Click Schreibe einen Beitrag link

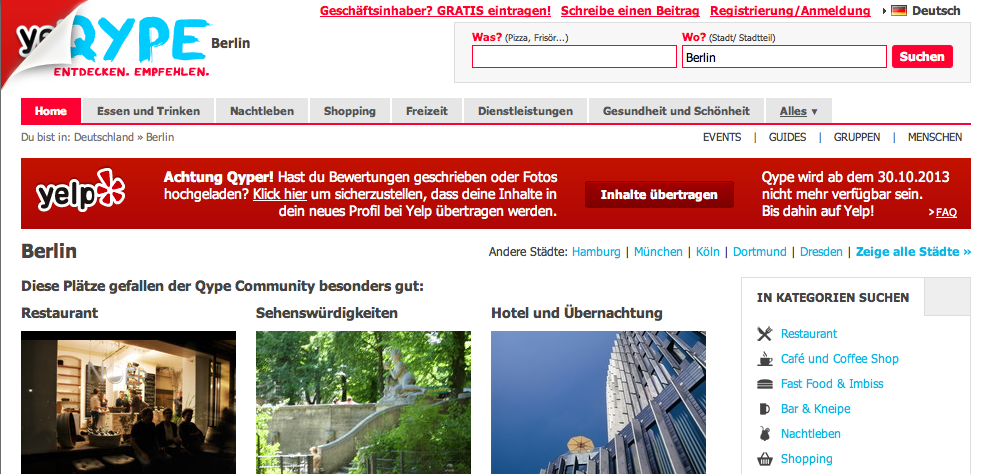[630, 11]
